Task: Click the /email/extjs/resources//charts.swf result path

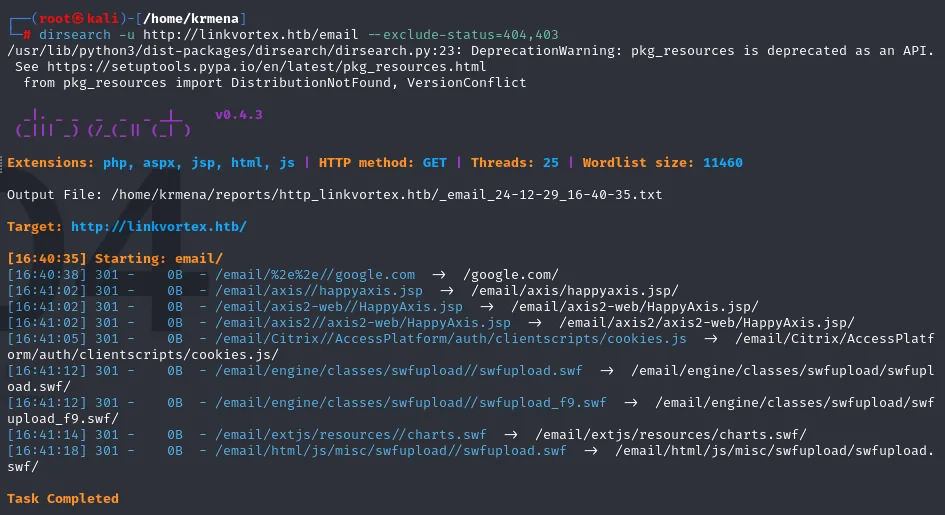Action: pos(351,434)
